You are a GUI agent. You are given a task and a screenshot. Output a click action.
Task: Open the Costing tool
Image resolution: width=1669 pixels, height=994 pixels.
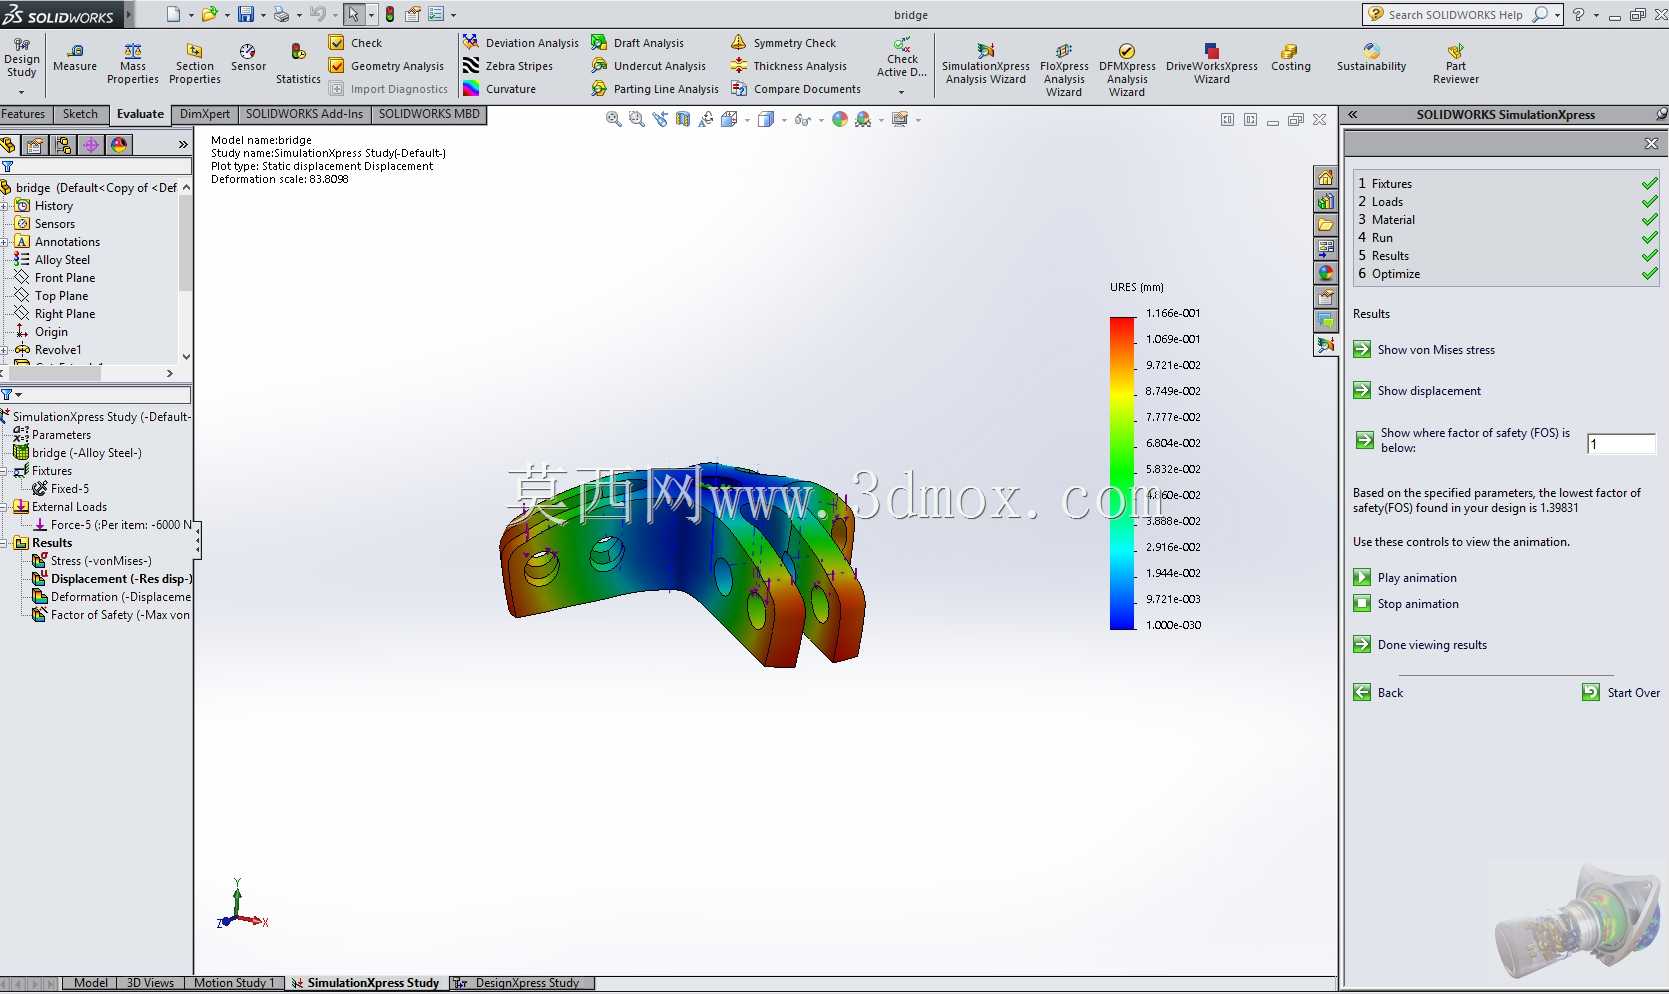tap(1290, 58)
